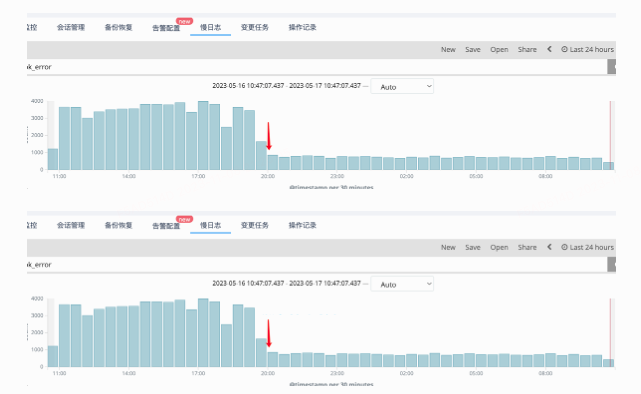Focus the query field in the lower panel
The width and height of the screenshot is (641, 394).
pyautogui.click(x=317, y=264)
